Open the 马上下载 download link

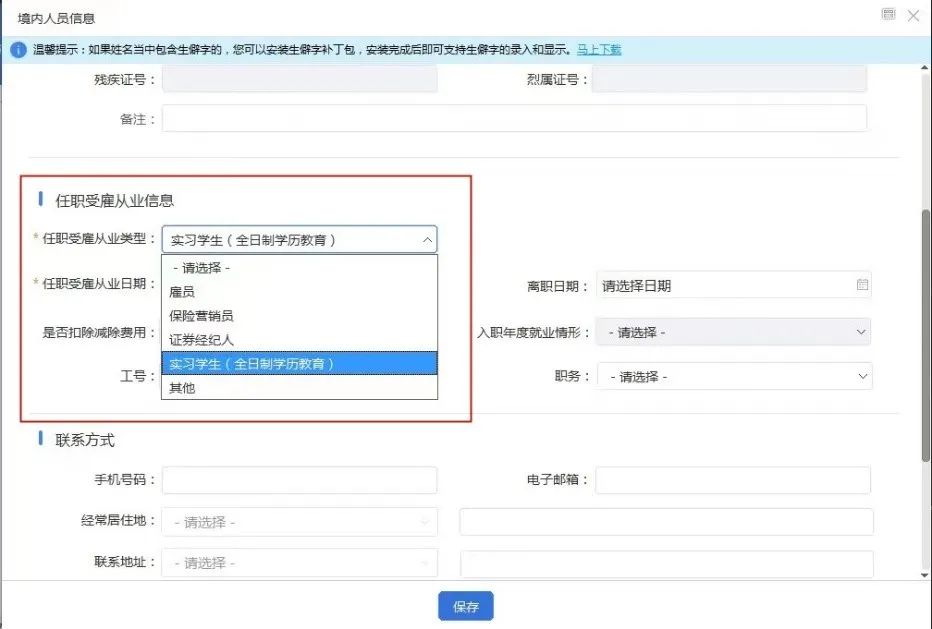tap(599, 50)
